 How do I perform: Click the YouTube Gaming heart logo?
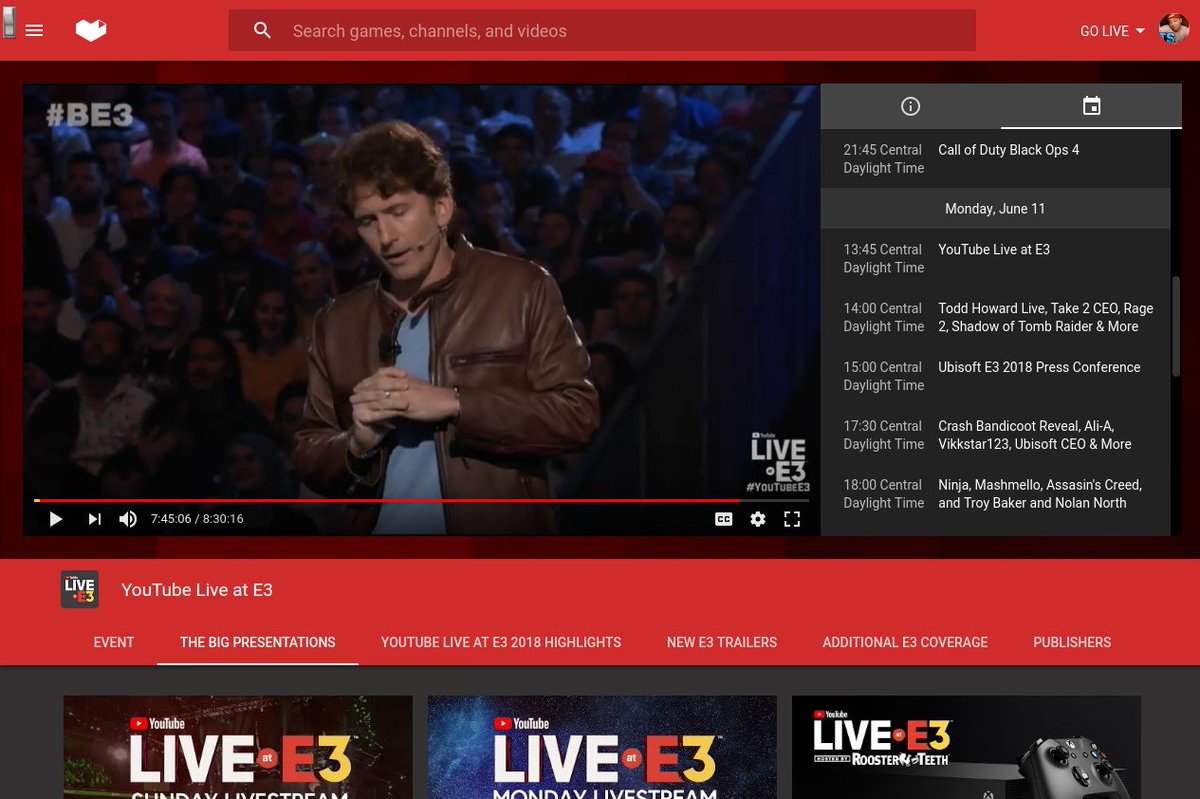click(x=91, y=31)
